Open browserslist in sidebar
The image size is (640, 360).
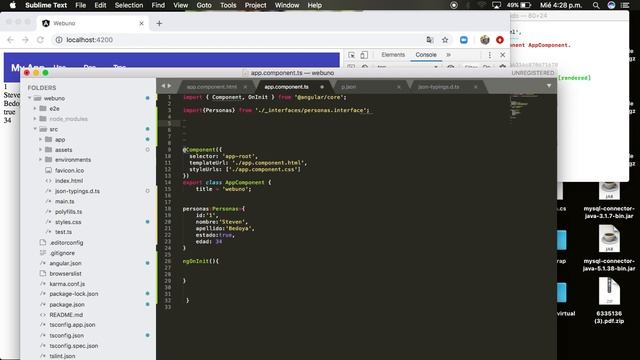[x=65, y=273]
